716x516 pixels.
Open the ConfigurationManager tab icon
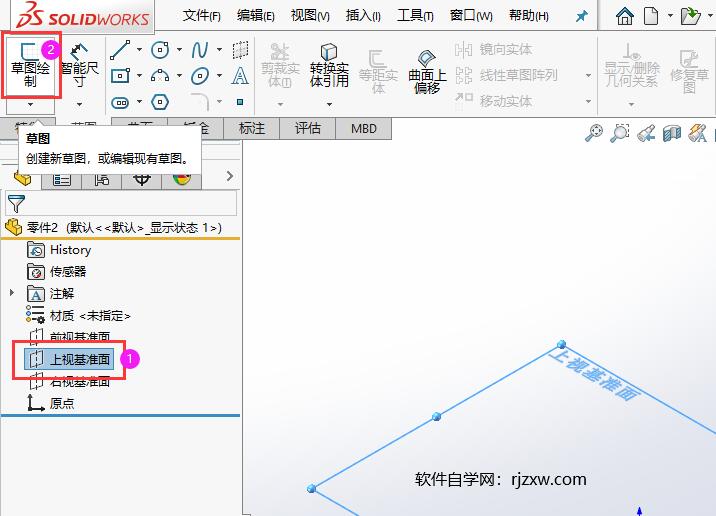pyautogui.click(x=101, y=179)
